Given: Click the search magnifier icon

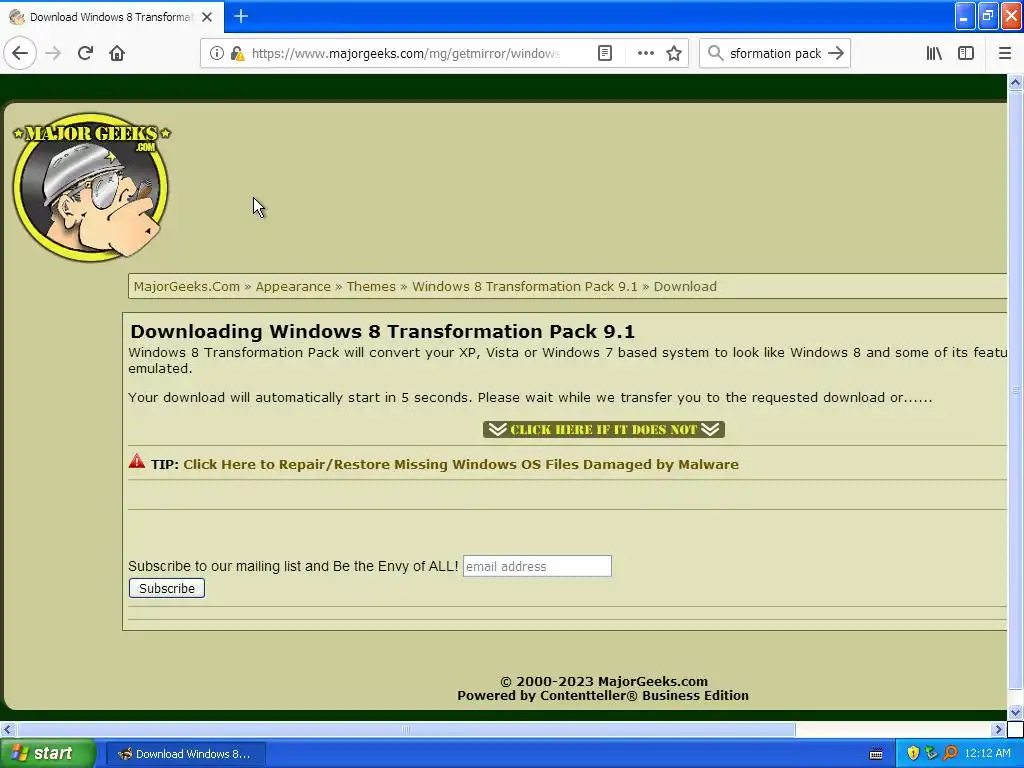Looking at the screenshot, I should 715,53.
